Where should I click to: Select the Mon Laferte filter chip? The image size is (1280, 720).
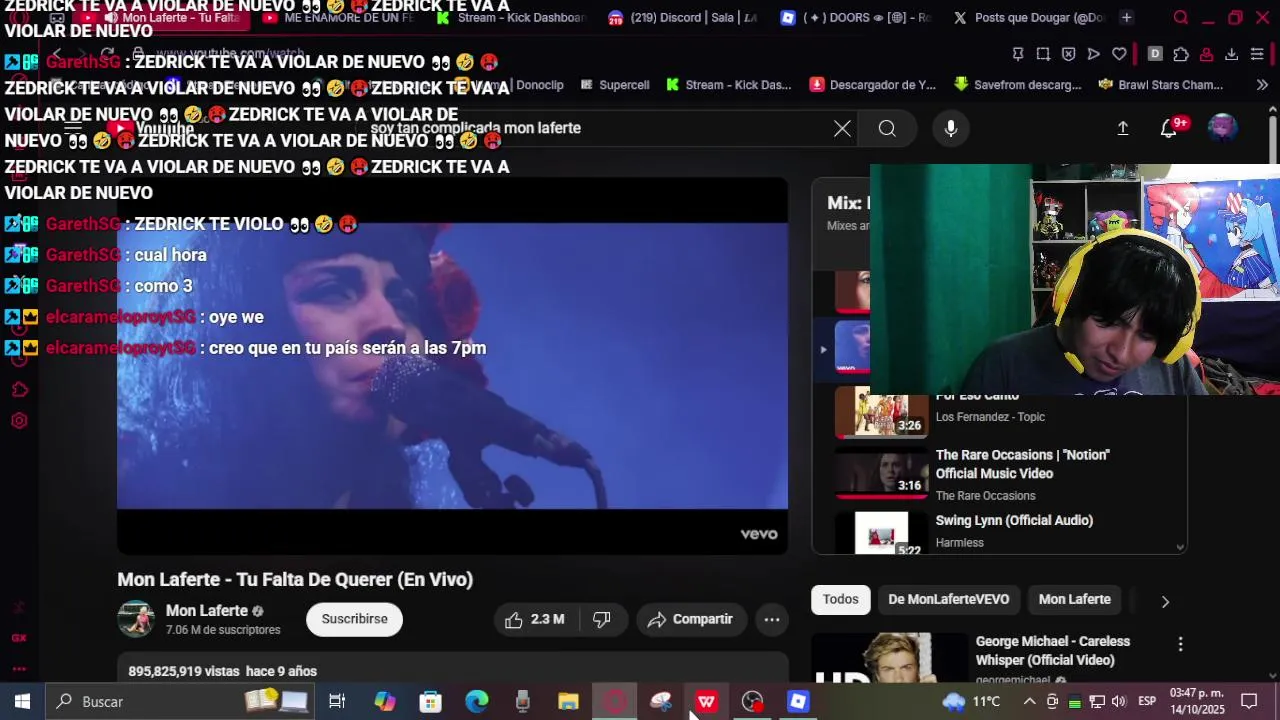pyautogui.click(x=1074, y=600)
